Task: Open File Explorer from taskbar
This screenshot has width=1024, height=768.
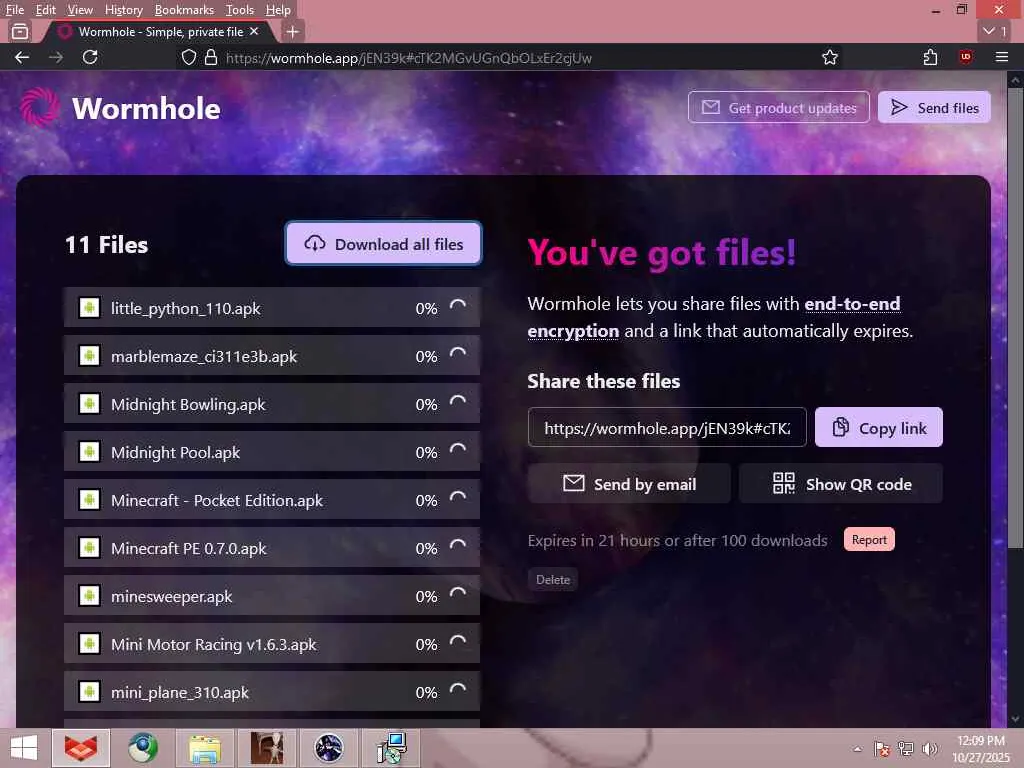Action: click(x=205, y=748)
